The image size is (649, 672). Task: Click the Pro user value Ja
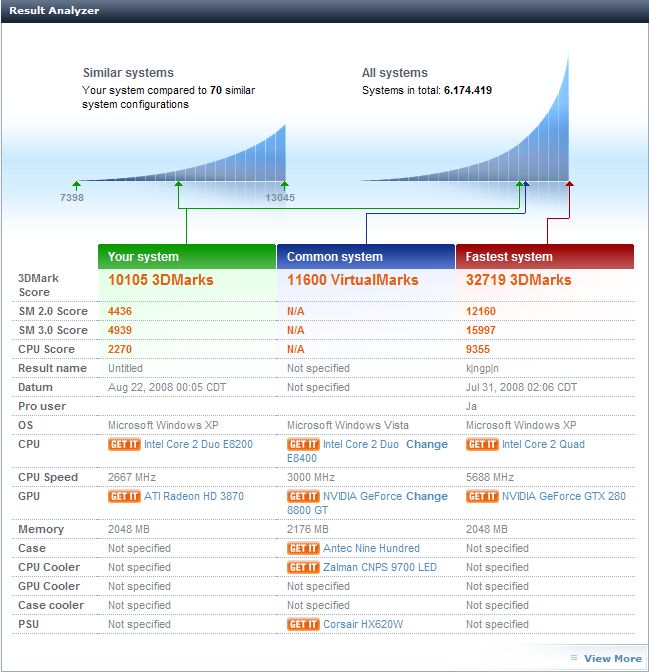coord(471,406)
